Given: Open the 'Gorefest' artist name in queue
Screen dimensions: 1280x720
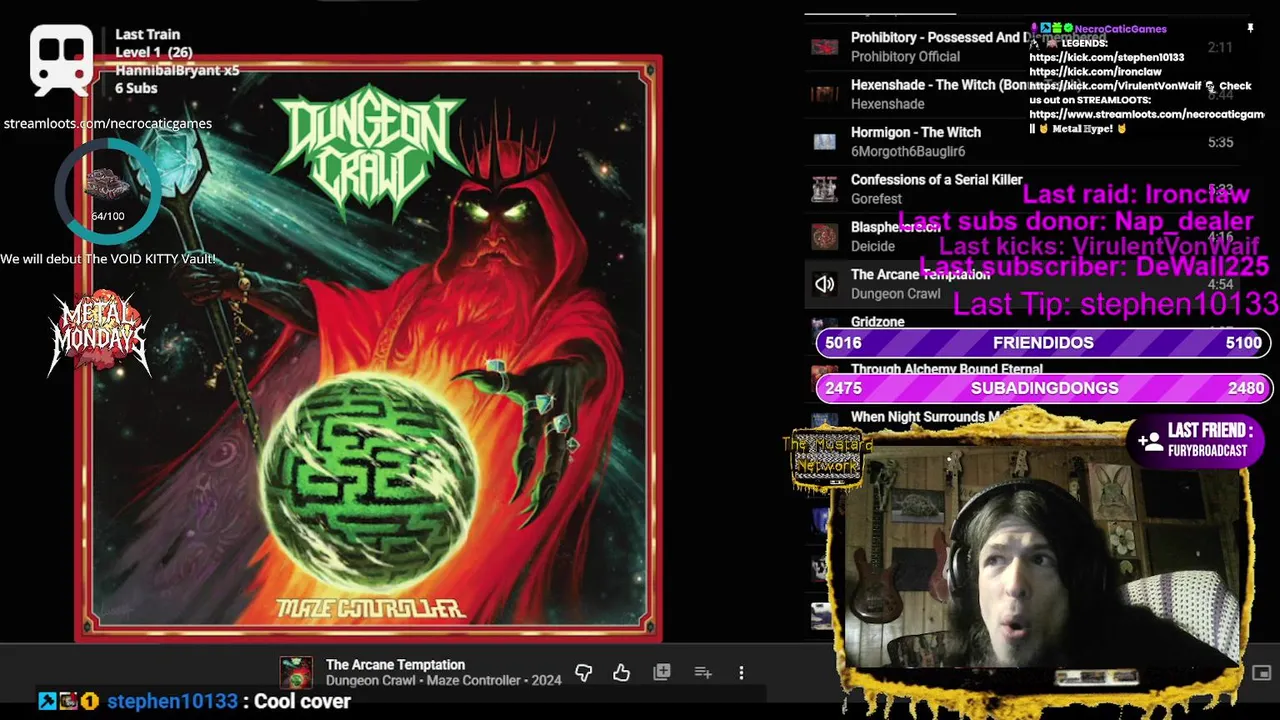Looking at the screenshot, I should coord(876,199).
